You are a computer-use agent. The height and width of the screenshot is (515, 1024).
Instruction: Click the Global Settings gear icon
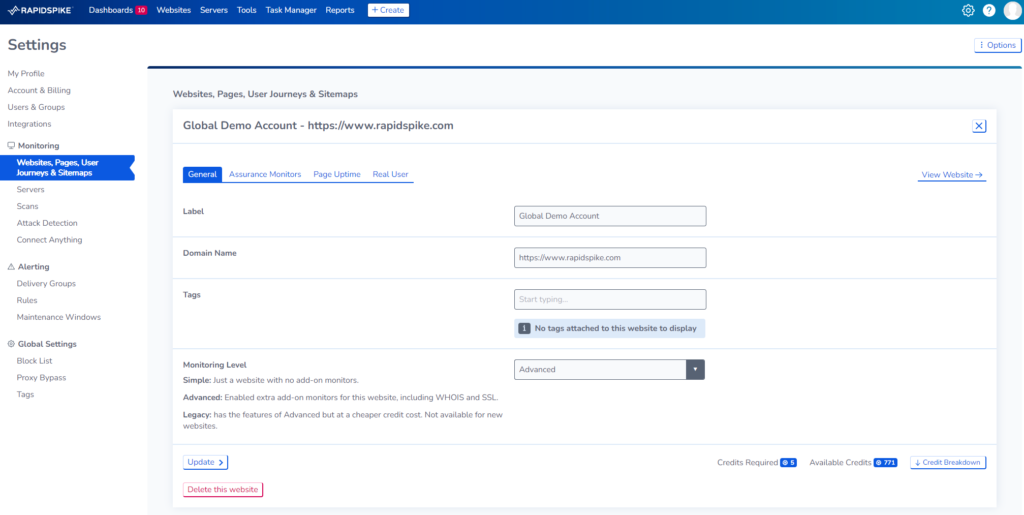pos(11,344)
